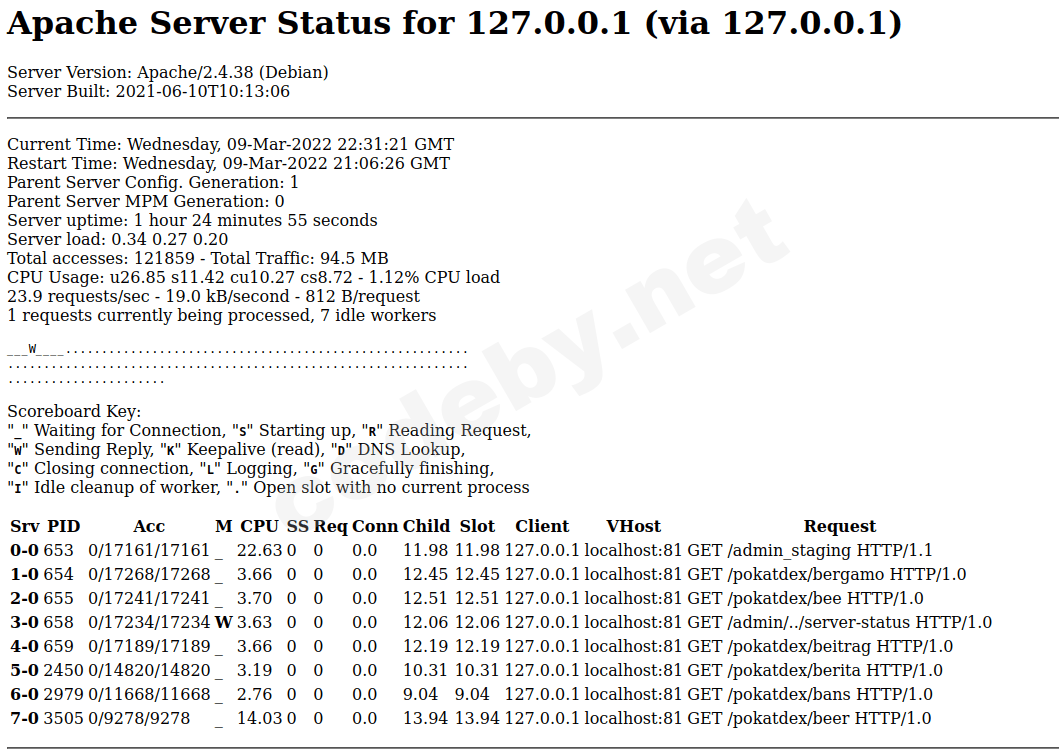Click PID 3505
Screen dimensions: 1059x750
click(x=63, y=718)
